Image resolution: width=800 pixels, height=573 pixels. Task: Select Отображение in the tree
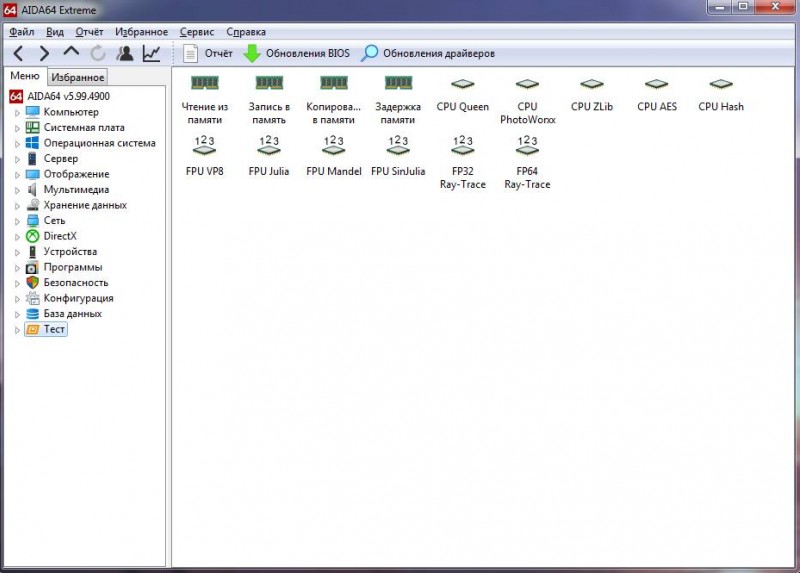[x=67, y=174]
